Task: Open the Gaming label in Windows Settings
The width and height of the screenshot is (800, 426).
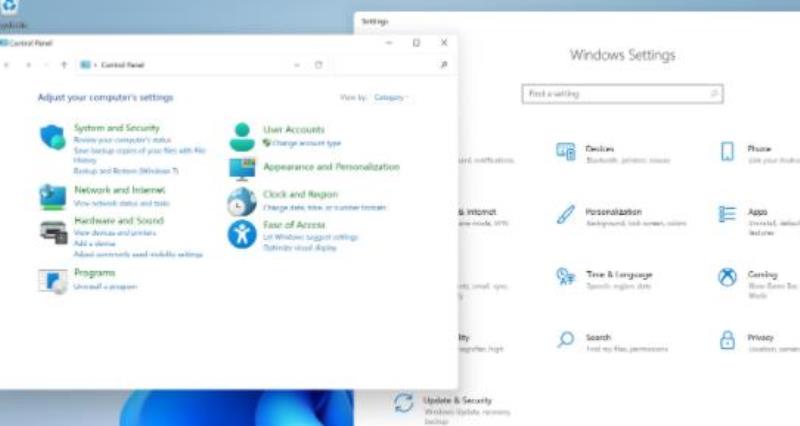Action: point(763,274)
